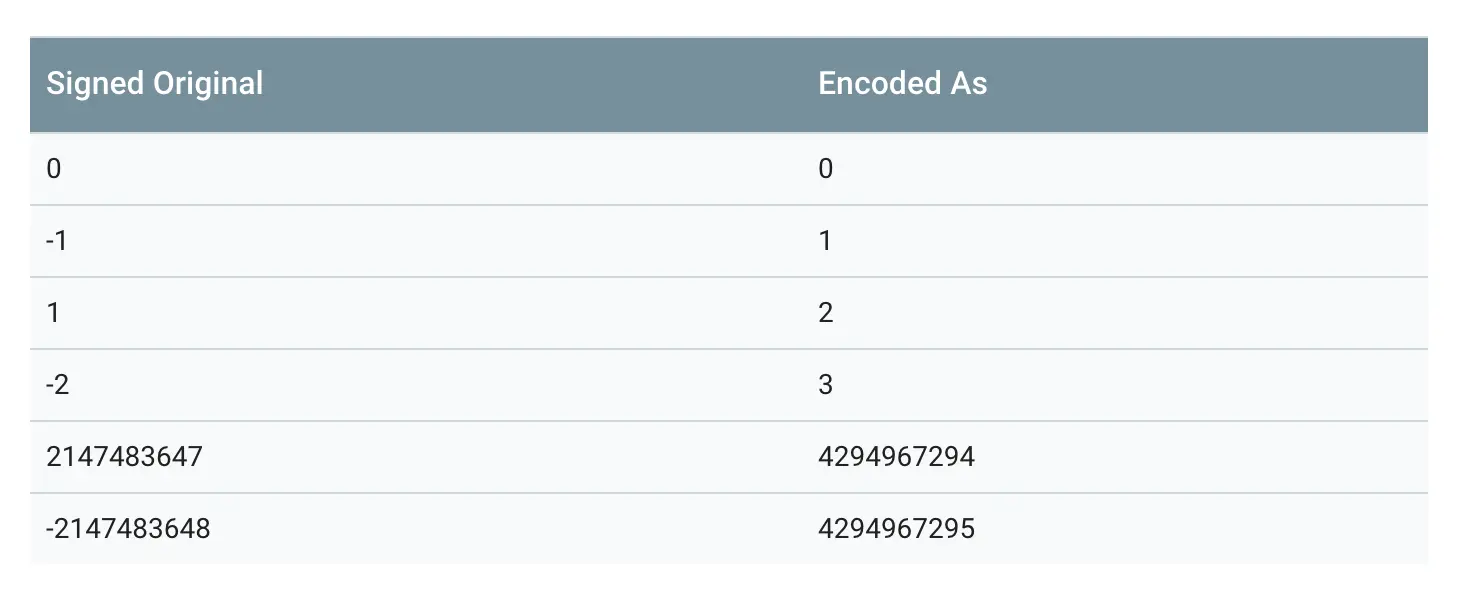Click the 1 cell under Encoded As
Screen dimensions: 1458x598
coord(825,241)
